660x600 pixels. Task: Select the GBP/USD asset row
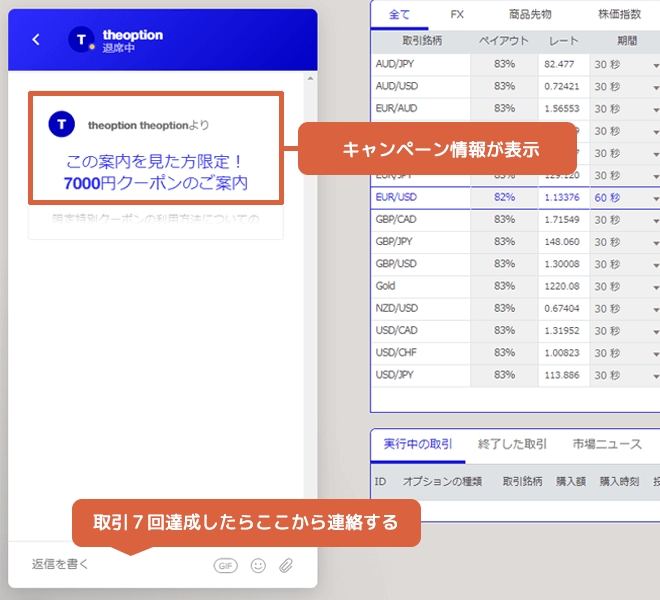(515, 264)
